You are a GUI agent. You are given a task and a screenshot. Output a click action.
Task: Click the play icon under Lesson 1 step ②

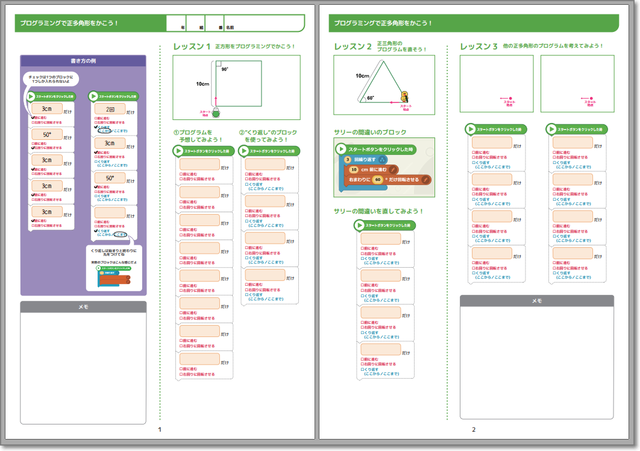246,151
